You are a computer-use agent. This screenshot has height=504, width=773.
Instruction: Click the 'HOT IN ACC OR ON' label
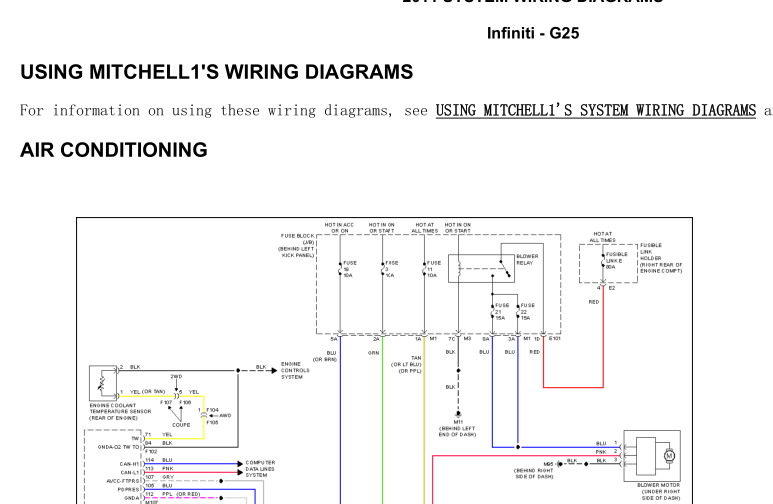tap(339, 227)
